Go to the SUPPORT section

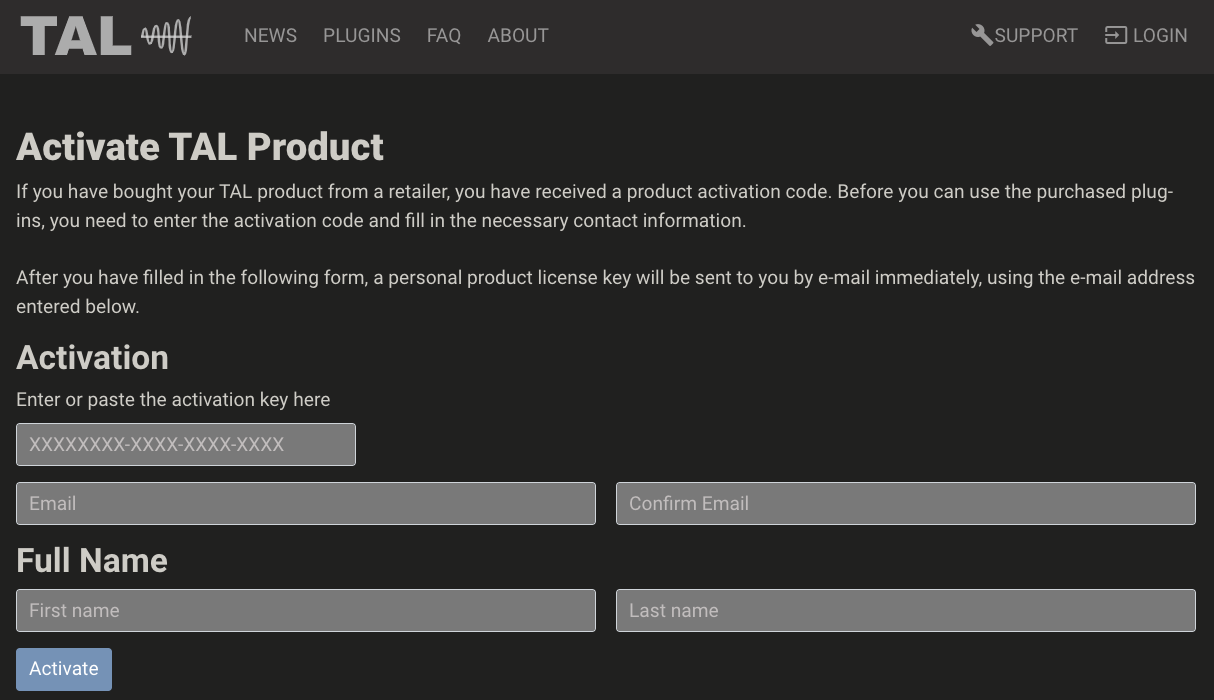click(x=1036, y=35)
